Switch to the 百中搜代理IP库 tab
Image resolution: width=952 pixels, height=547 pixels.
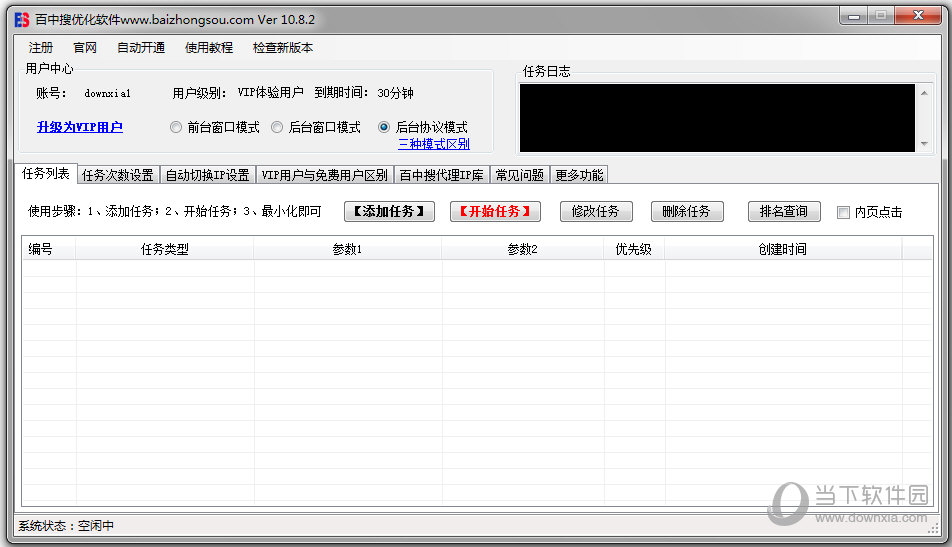[x=441, y=175]
